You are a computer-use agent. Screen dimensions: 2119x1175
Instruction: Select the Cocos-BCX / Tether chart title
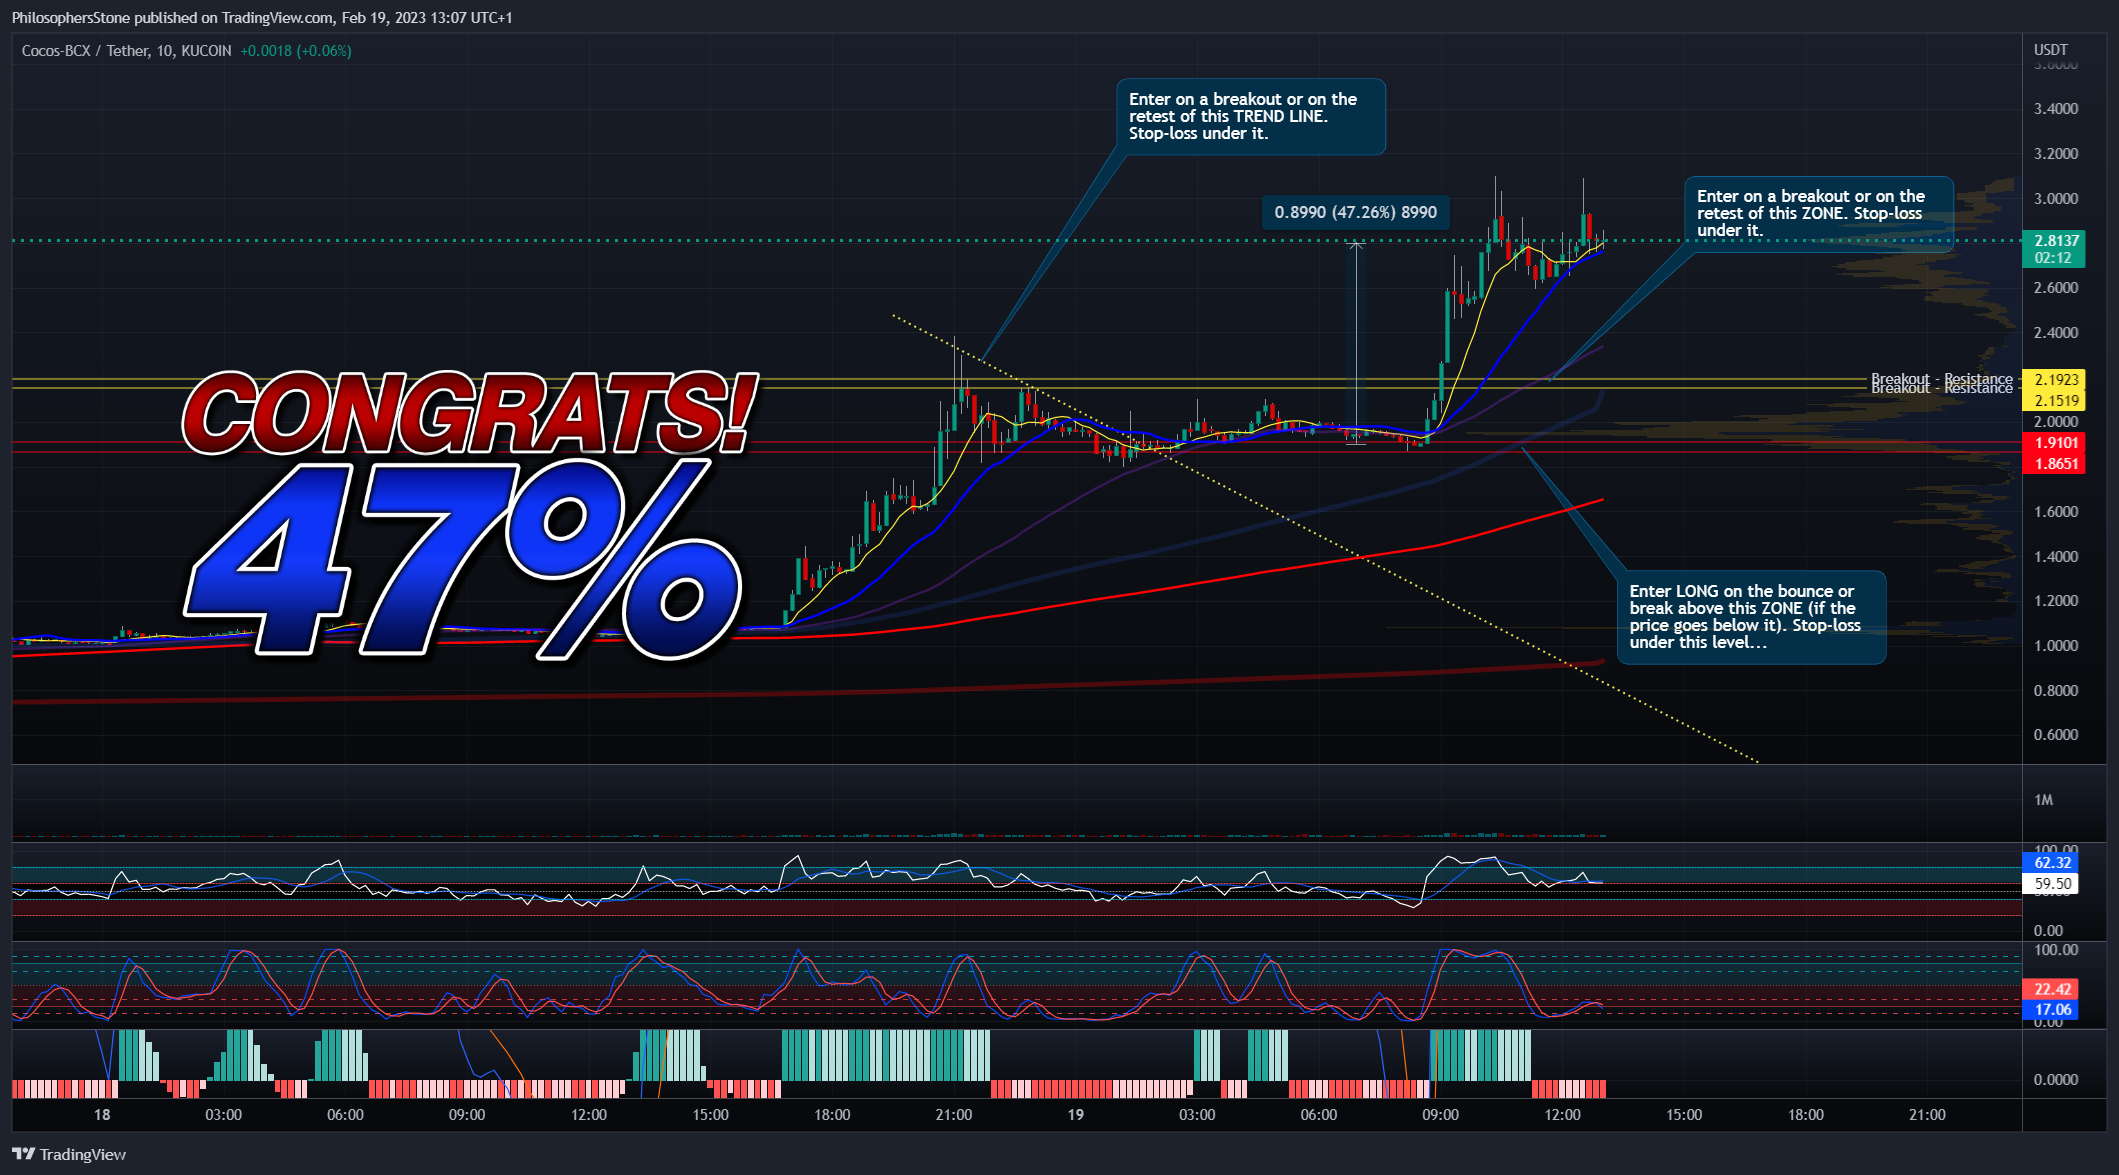point(126,51)
